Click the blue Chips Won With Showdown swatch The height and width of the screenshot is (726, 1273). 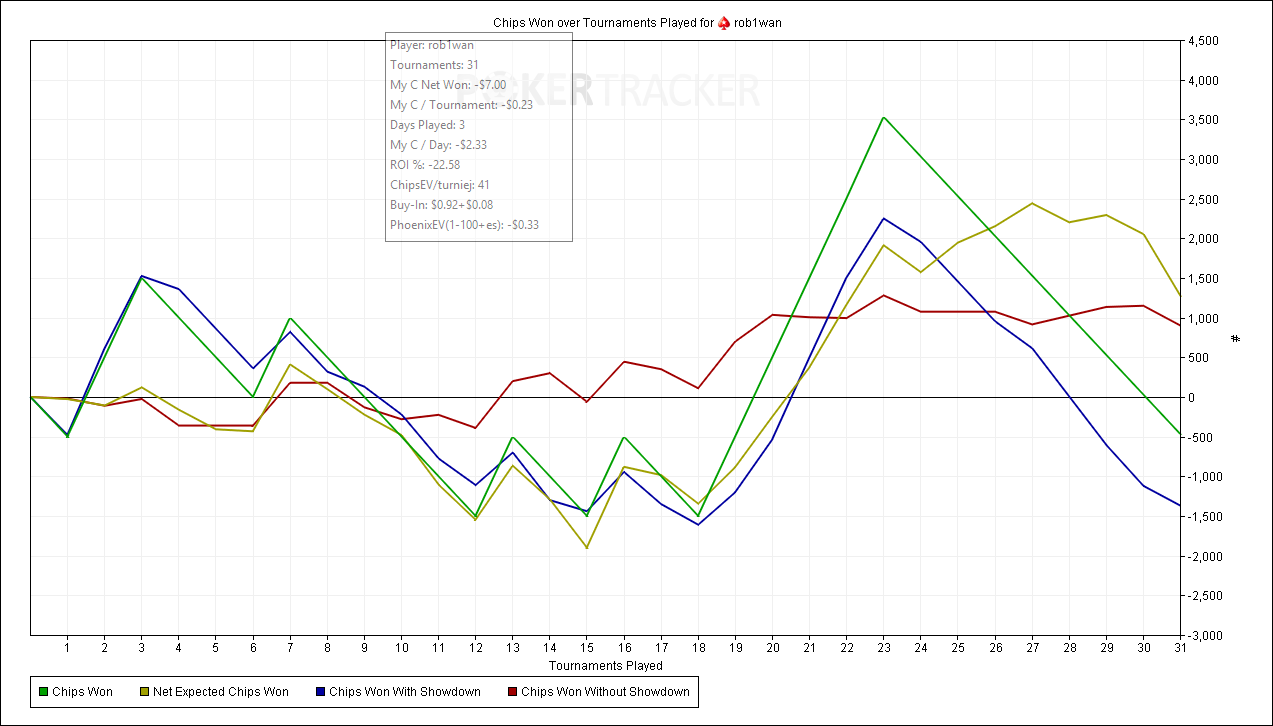[318, 692]
